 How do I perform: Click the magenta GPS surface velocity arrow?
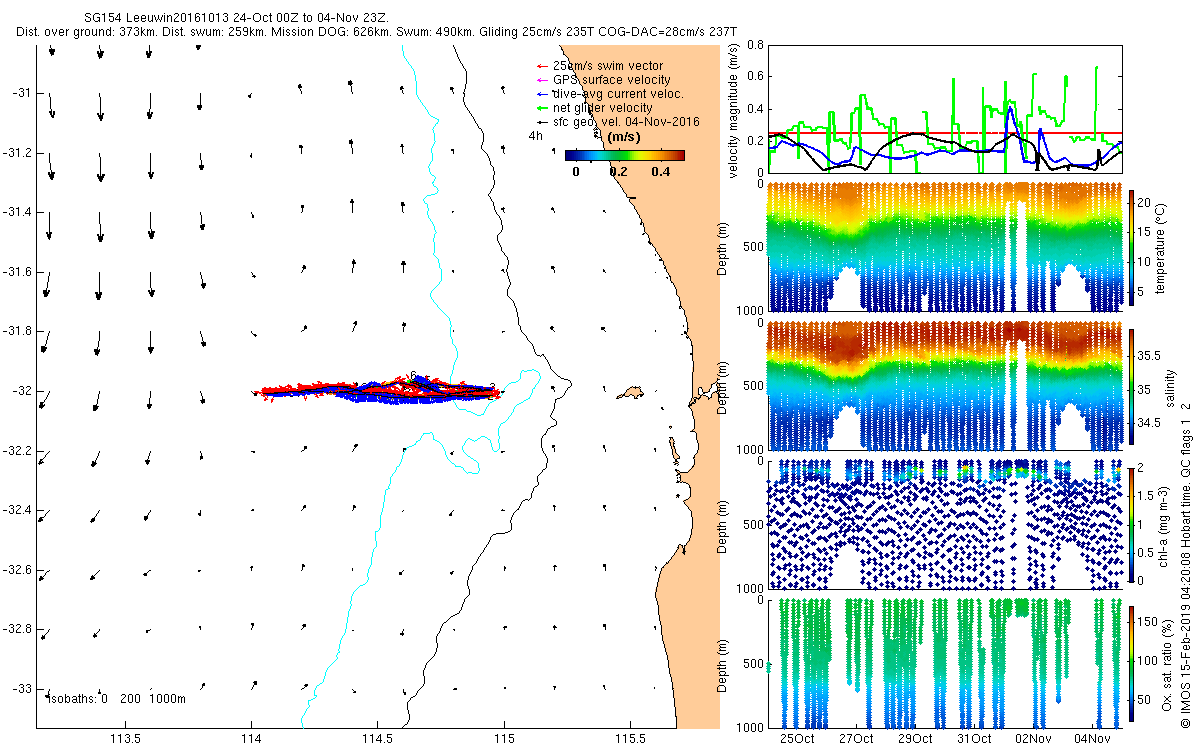coord(542,80)
